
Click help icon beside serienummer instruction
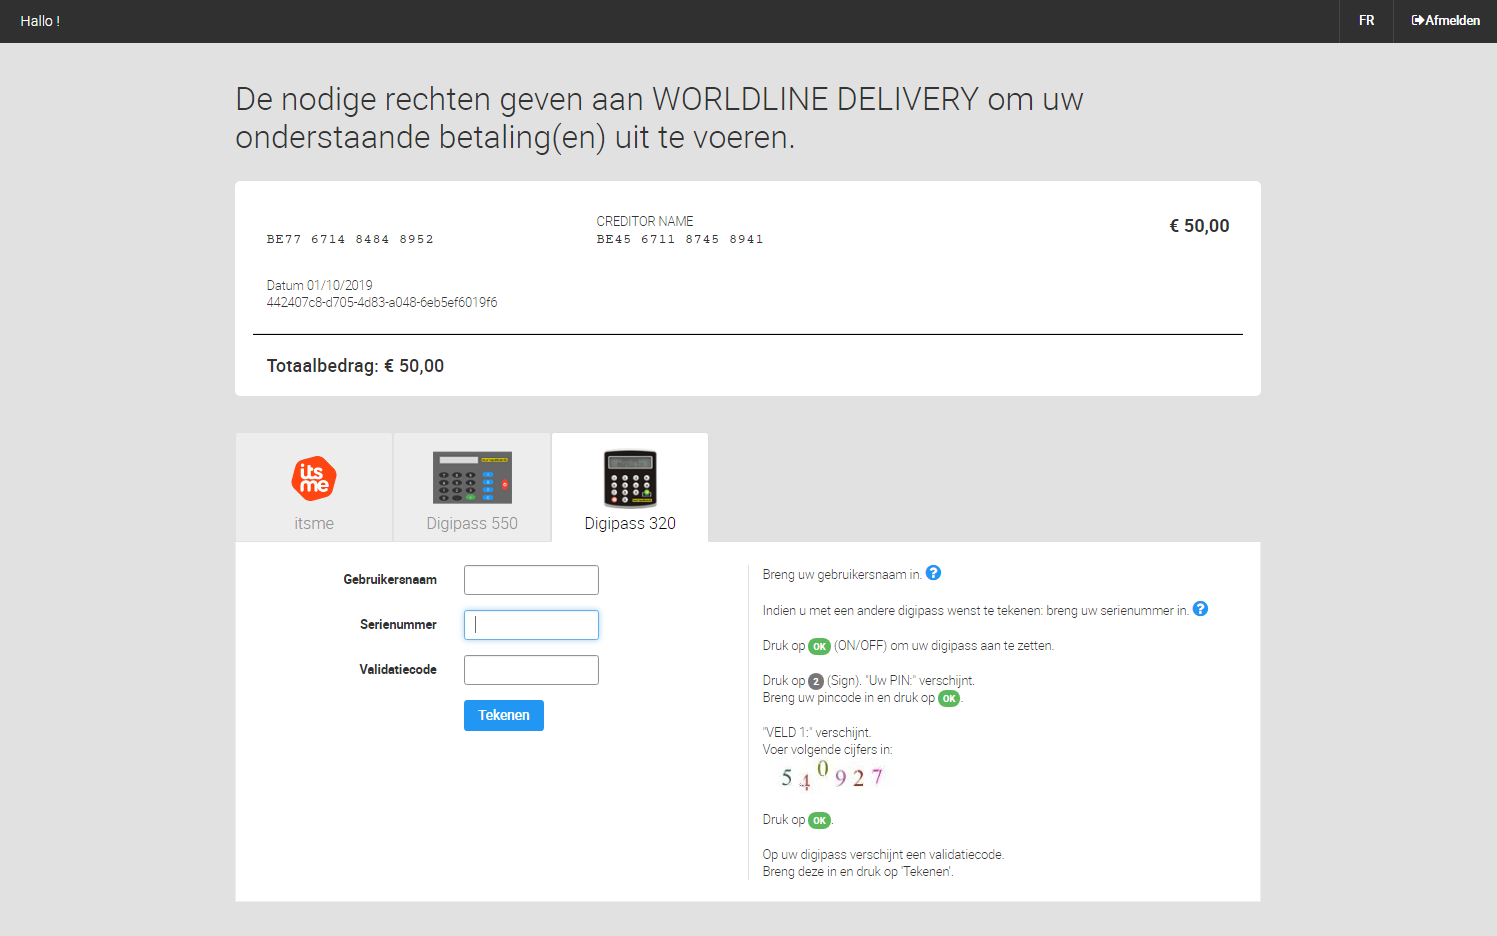pos(1200,609)
